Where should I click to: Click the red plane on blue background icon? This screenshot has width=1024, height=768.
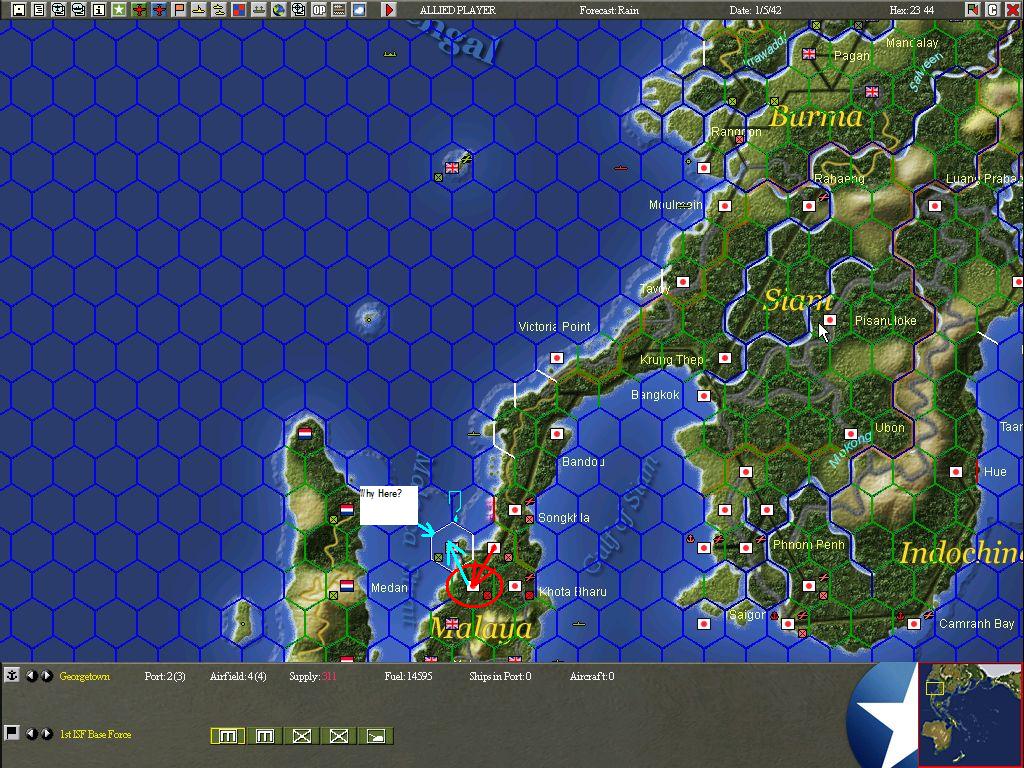158,10
